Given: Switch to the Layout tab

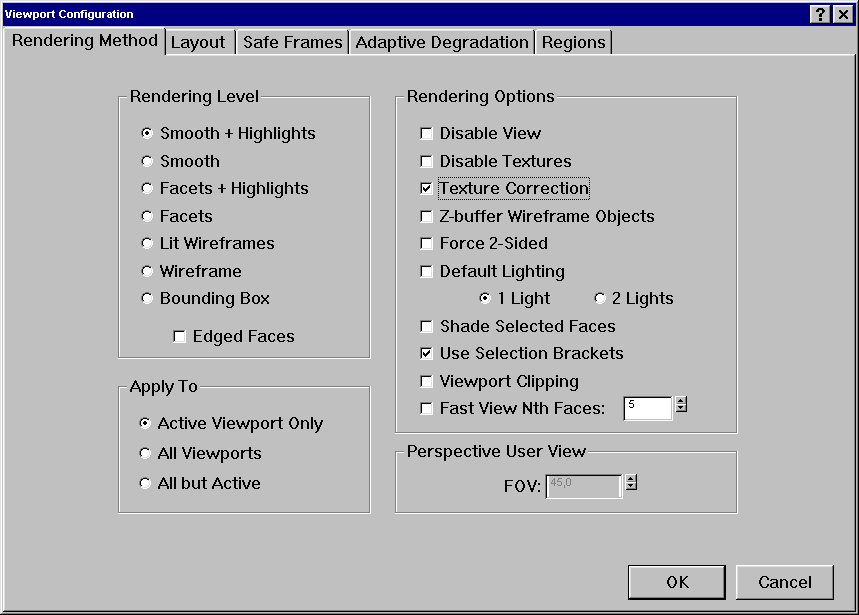Looking at the screenshot, I should pyautogui.click(x=198, y=42).
